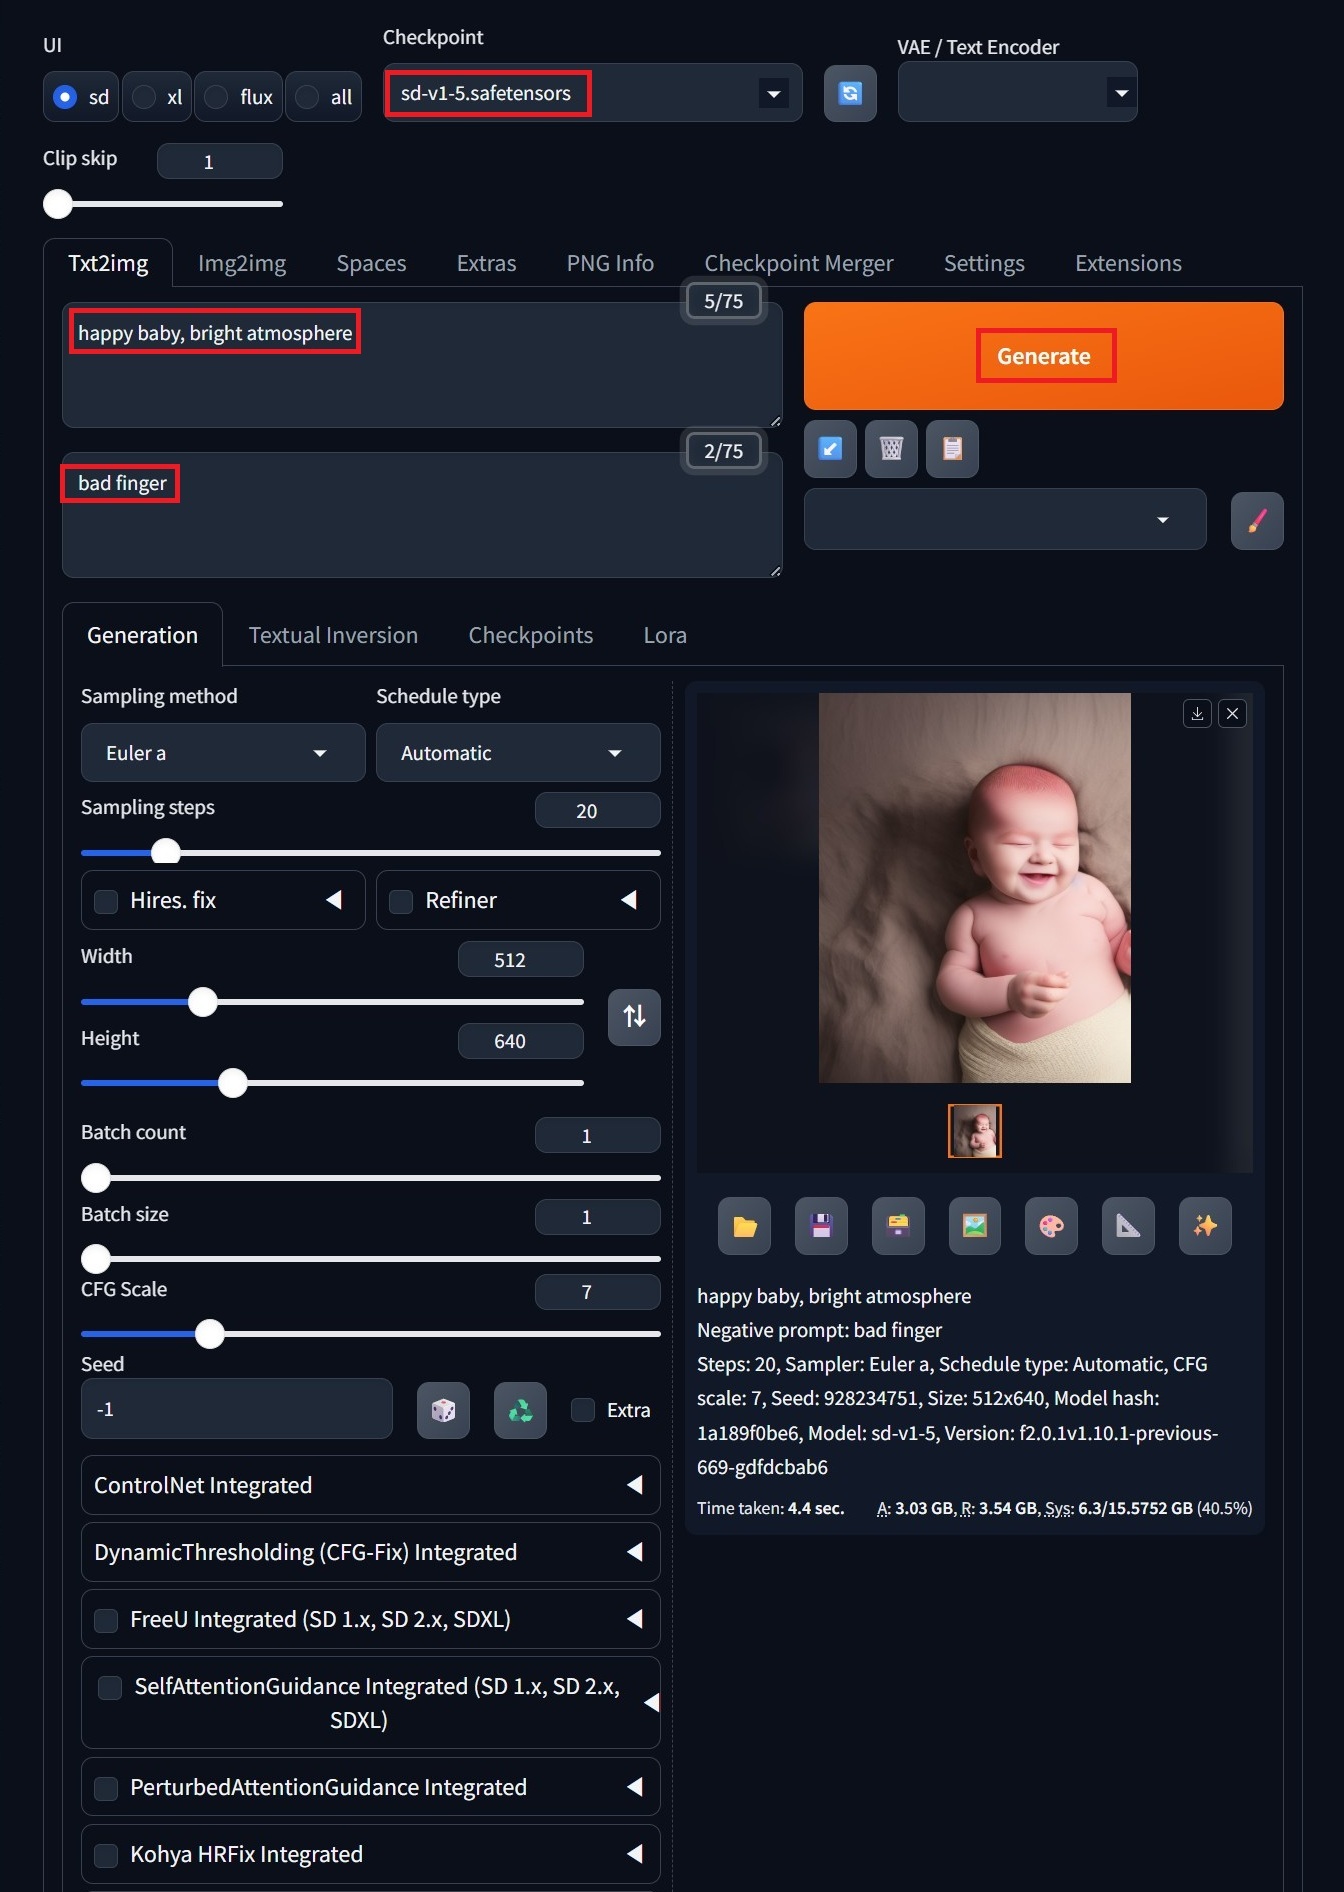The width and height of the screenshot is (1344, 1892).
Task: Expand the Refiner section arrow
Action: tap(629, 900)
